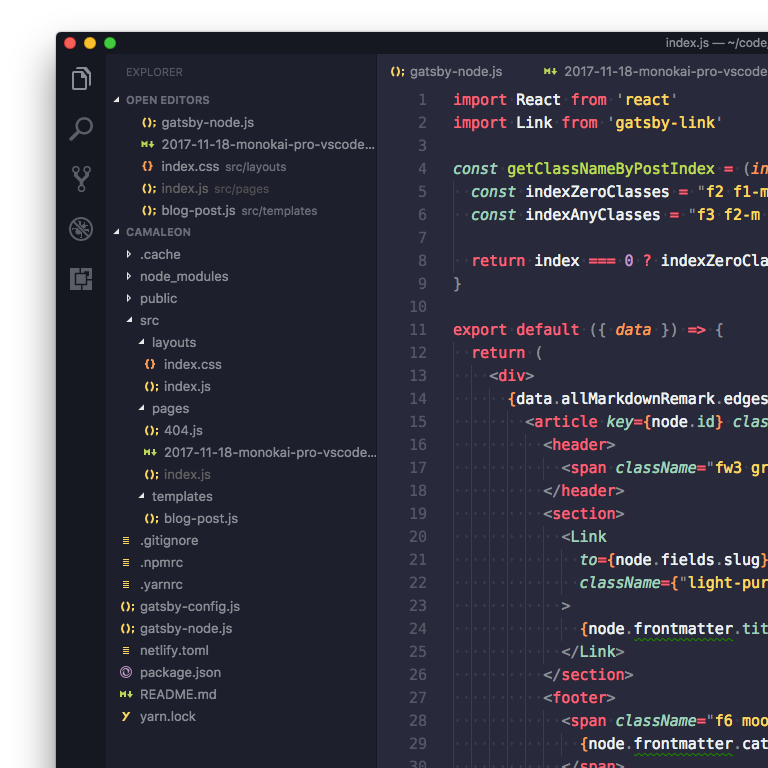Viewport: 768px width, 768px height.
Task: Collapse the CAMALEON project section
Action: pyautogui.click(x=117, y=232)
